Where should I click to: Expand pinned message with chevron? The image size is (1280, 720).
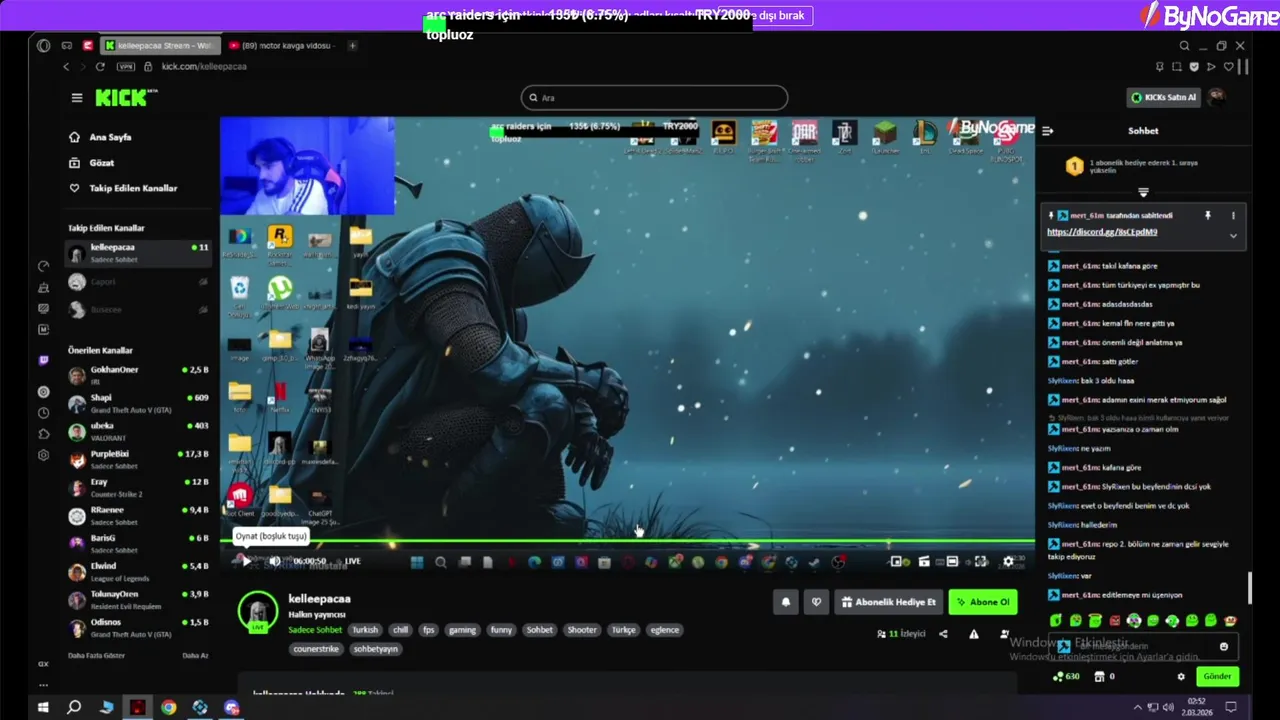(1233, 236)
